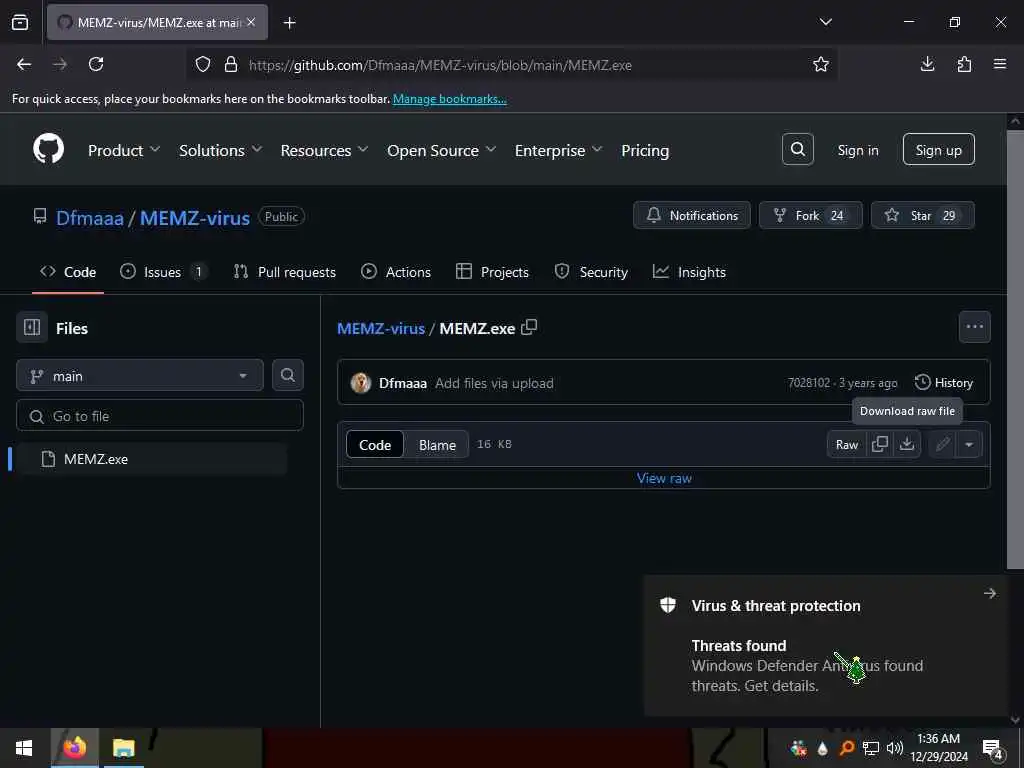Open the GitHub search icon button

797,150
